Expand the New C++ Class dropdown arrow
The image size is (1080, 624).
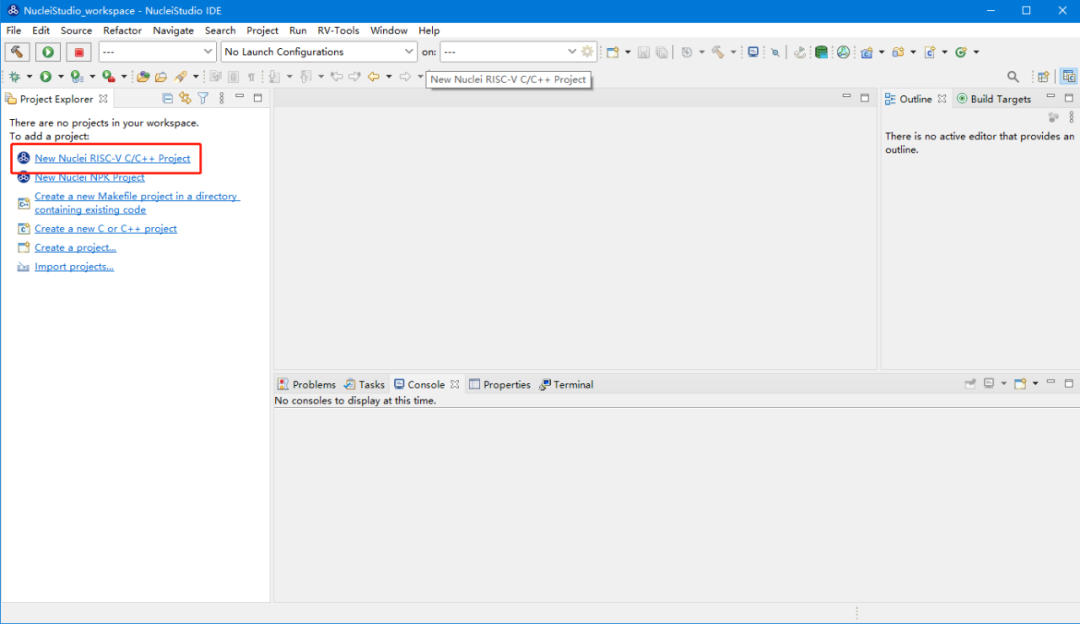(x=976, y=52)
